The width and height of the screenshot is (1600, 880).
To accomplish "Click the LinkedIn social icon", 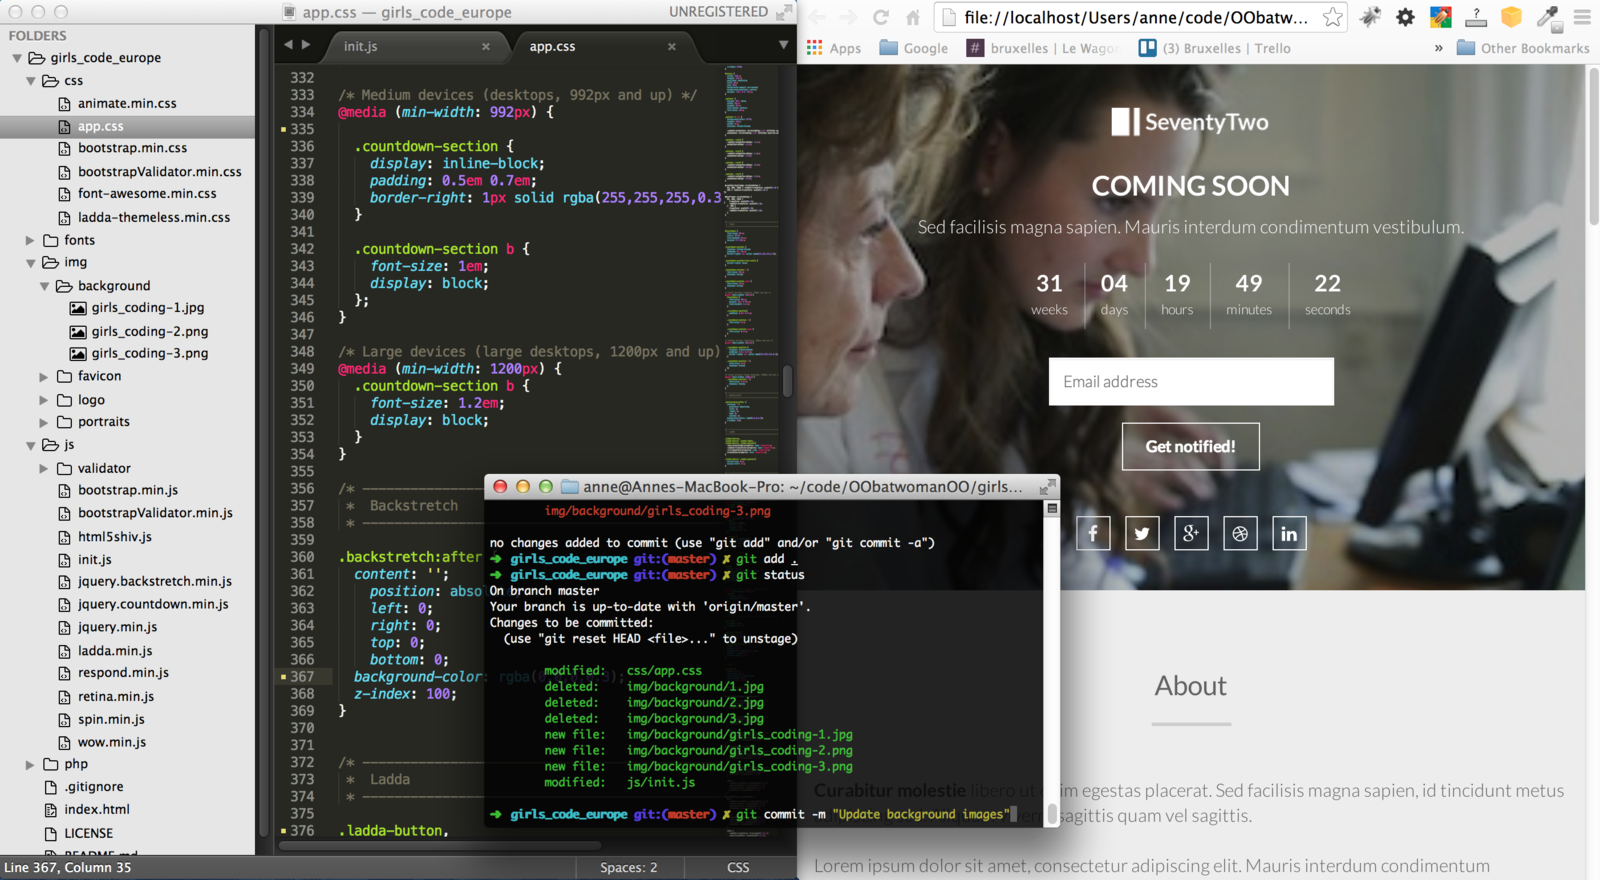I will pyautogui.click(x=1289, y=533).
